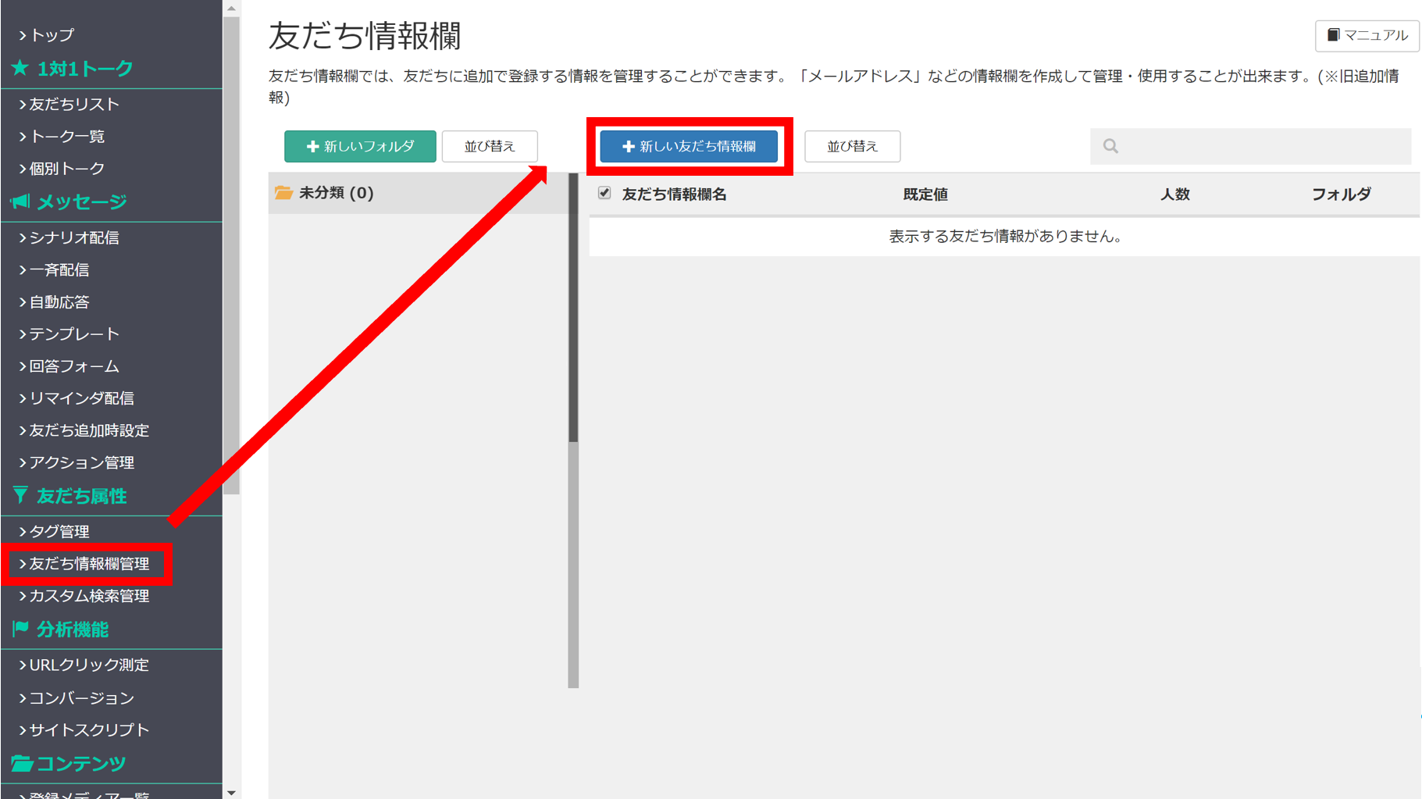Click the 既定値 column header

[925, 195]
